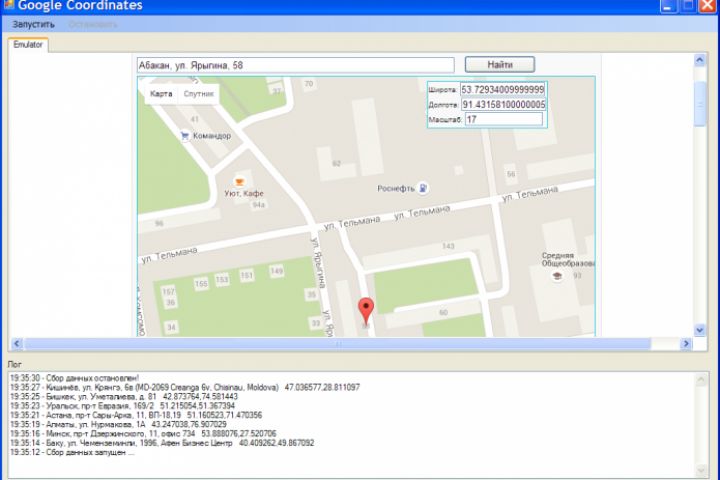Switch map view to Карта
This screenshot has width=720, height=480.
point(161,94)
